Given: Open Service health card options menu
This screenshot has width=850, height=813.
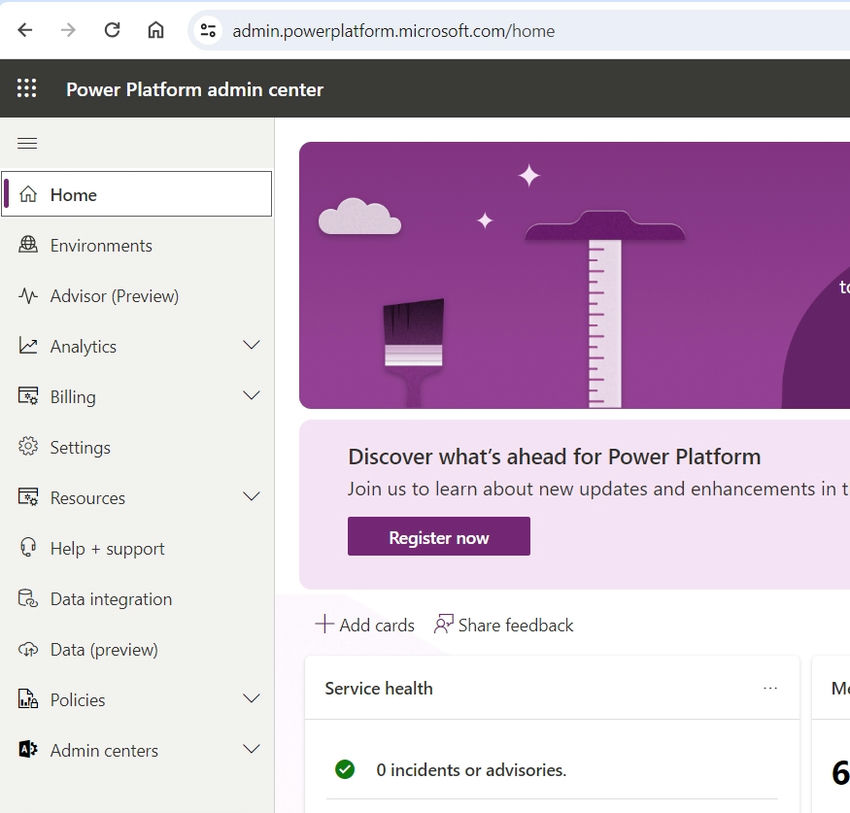Looking at the screenshot, I should pos(770,688).
